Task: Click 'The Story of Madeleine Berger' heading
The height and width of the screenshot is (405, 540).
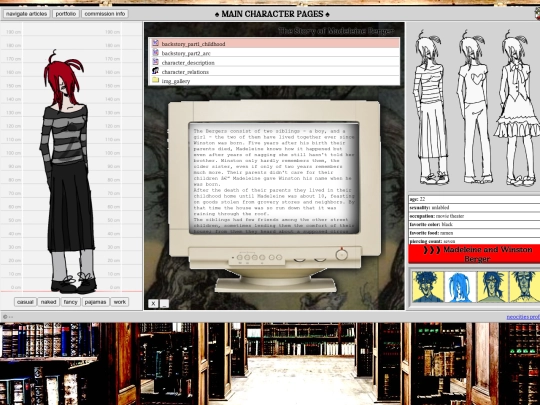Action: 336,31
